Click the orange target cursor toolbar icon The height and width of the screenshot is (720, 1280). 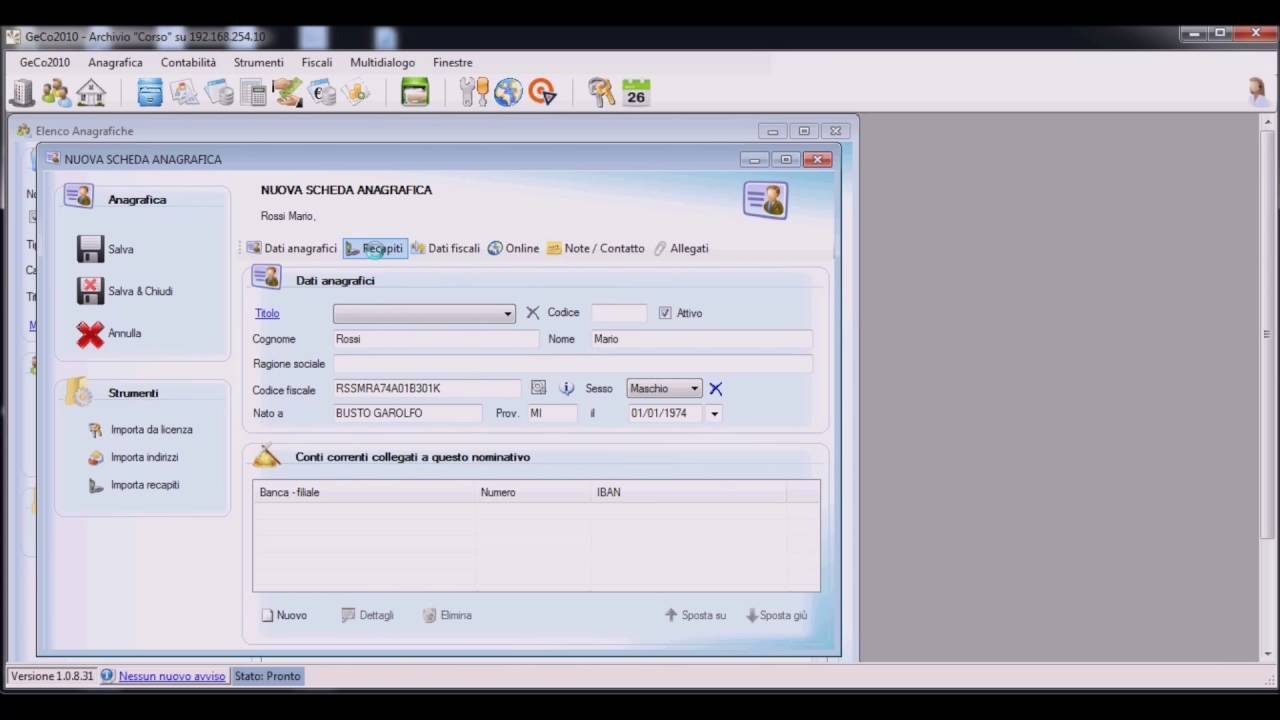542,93
